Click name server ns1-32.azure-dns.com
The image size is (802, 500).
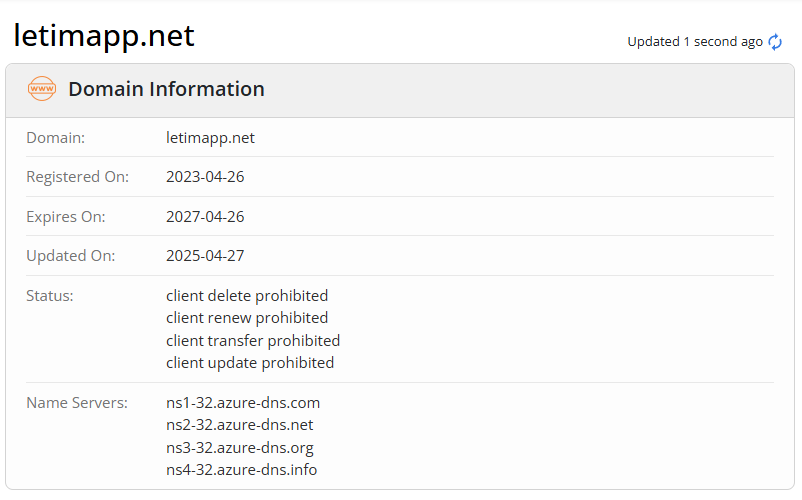tap(243, 403)
